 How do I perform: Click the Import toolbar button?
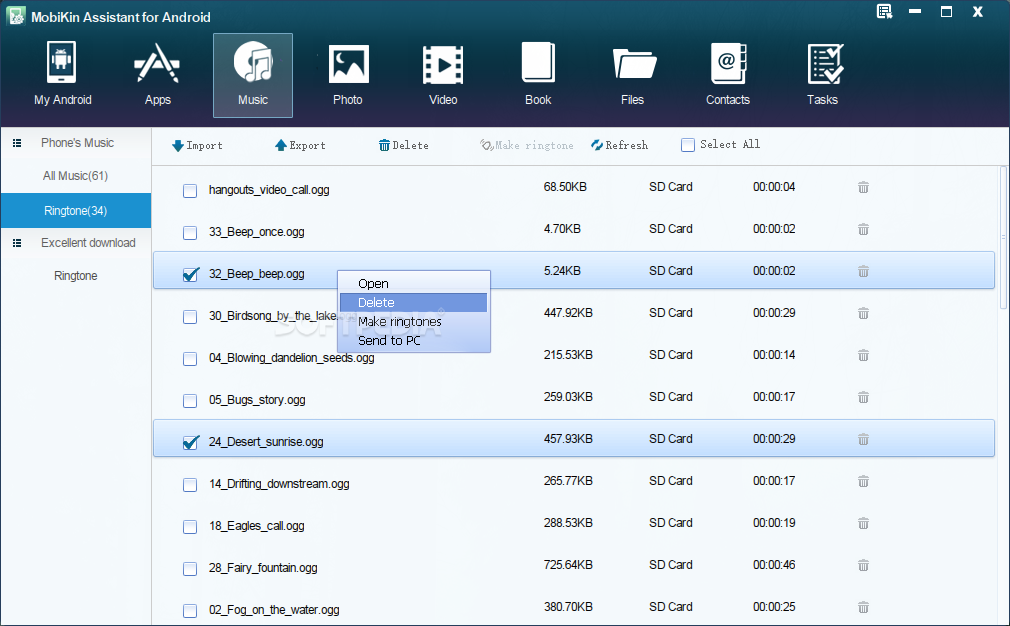tap(197, 146)
